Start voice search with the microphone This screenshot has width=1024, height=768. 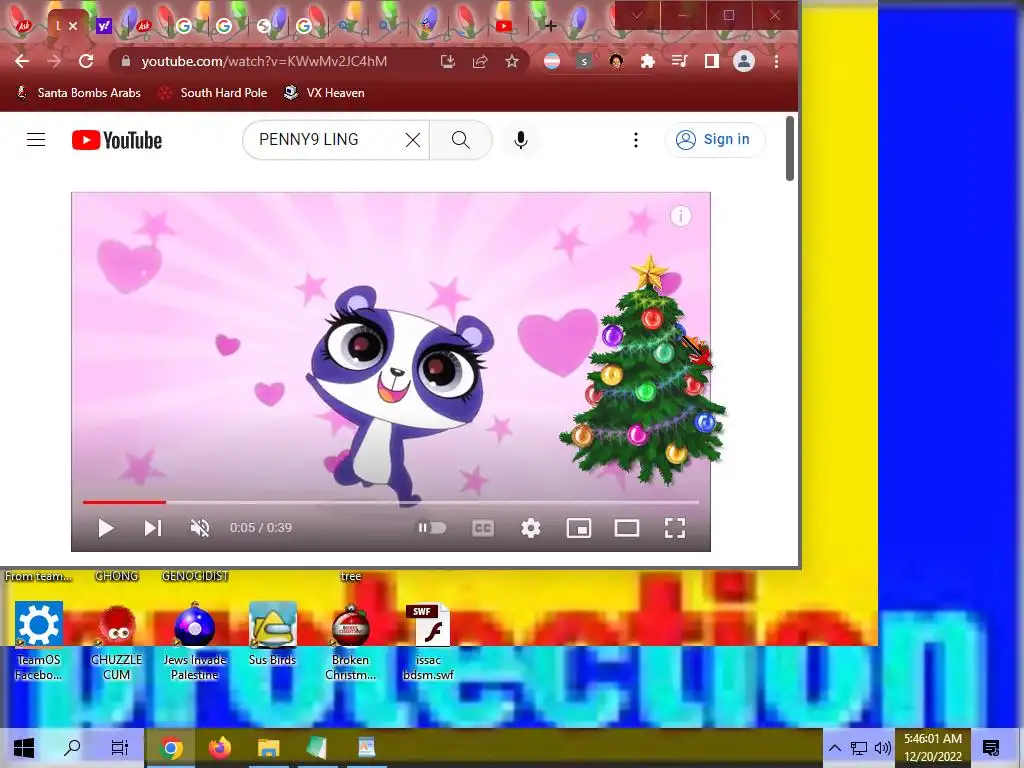520,140
